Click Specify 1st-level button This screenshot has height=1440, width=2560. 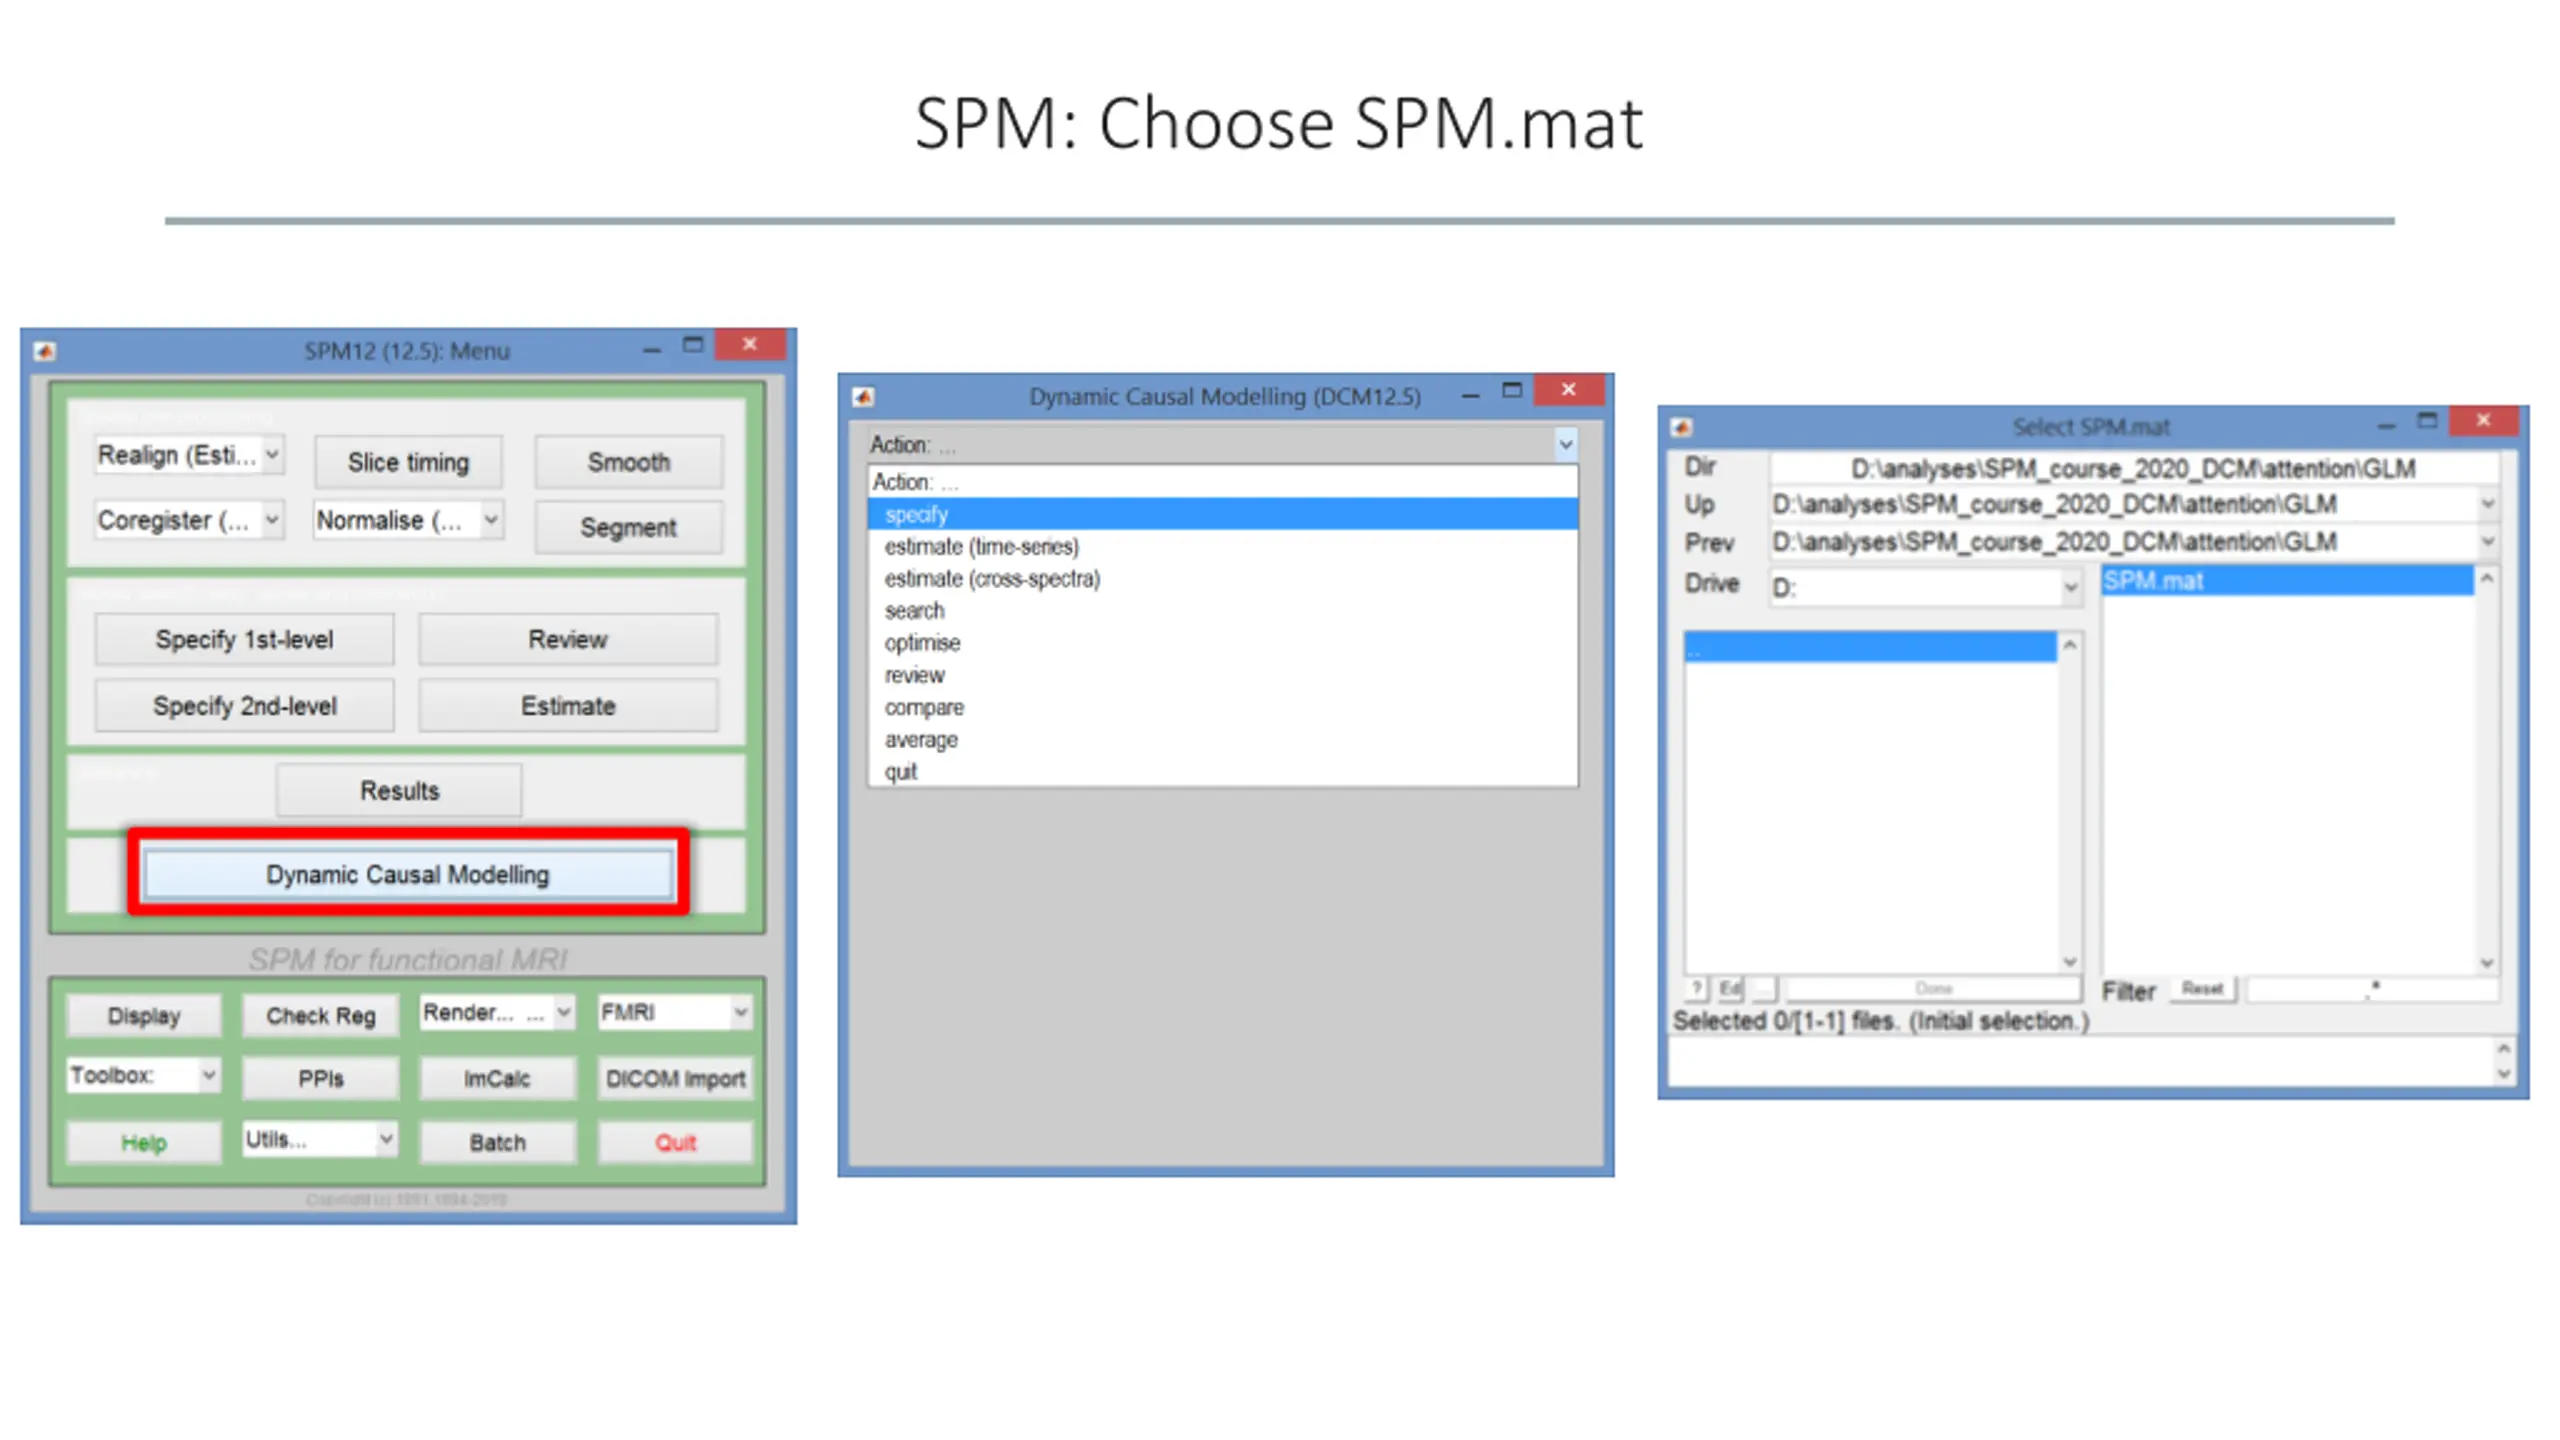click(244, 639)
